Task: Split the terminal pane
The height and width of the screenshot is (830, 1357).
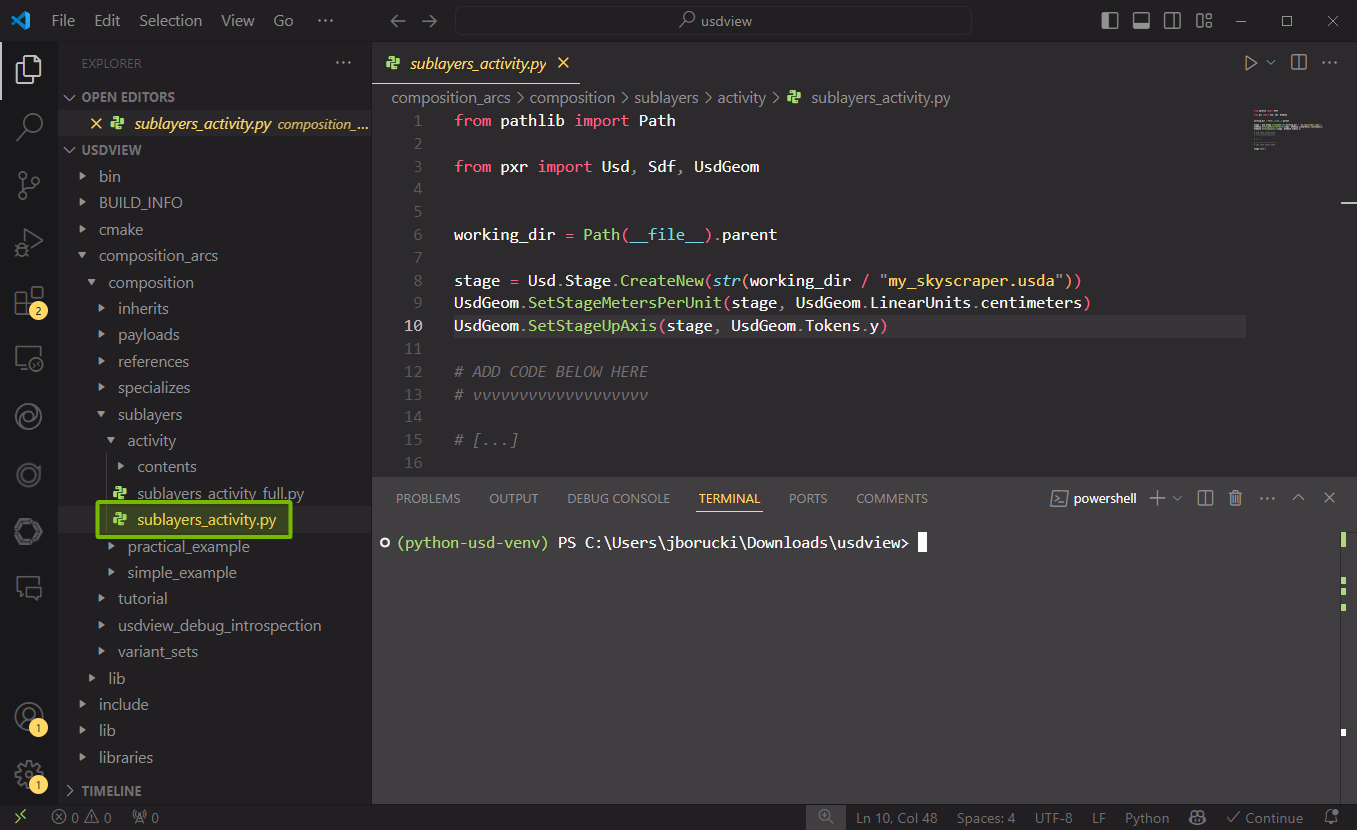Action: coord(1206,498)
